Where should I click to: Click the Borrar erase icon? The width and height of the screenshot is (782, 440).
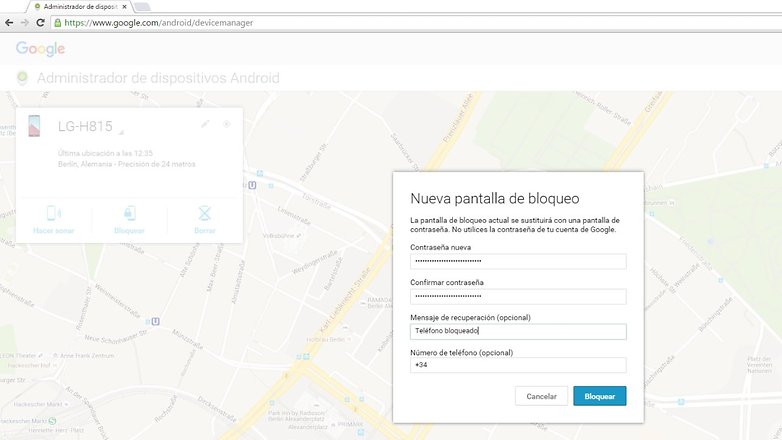204,214
